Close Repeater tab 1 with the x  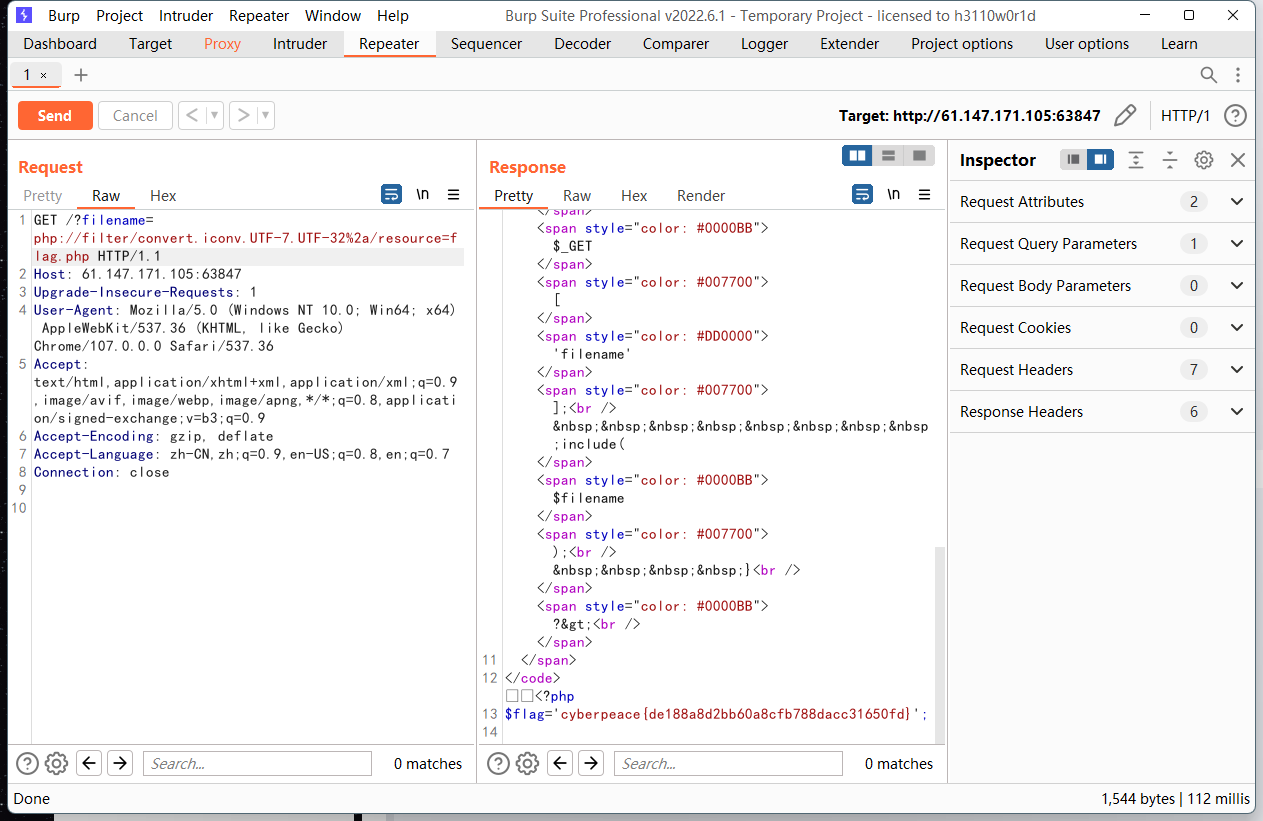pyautogui.click(x=43, y=75)
